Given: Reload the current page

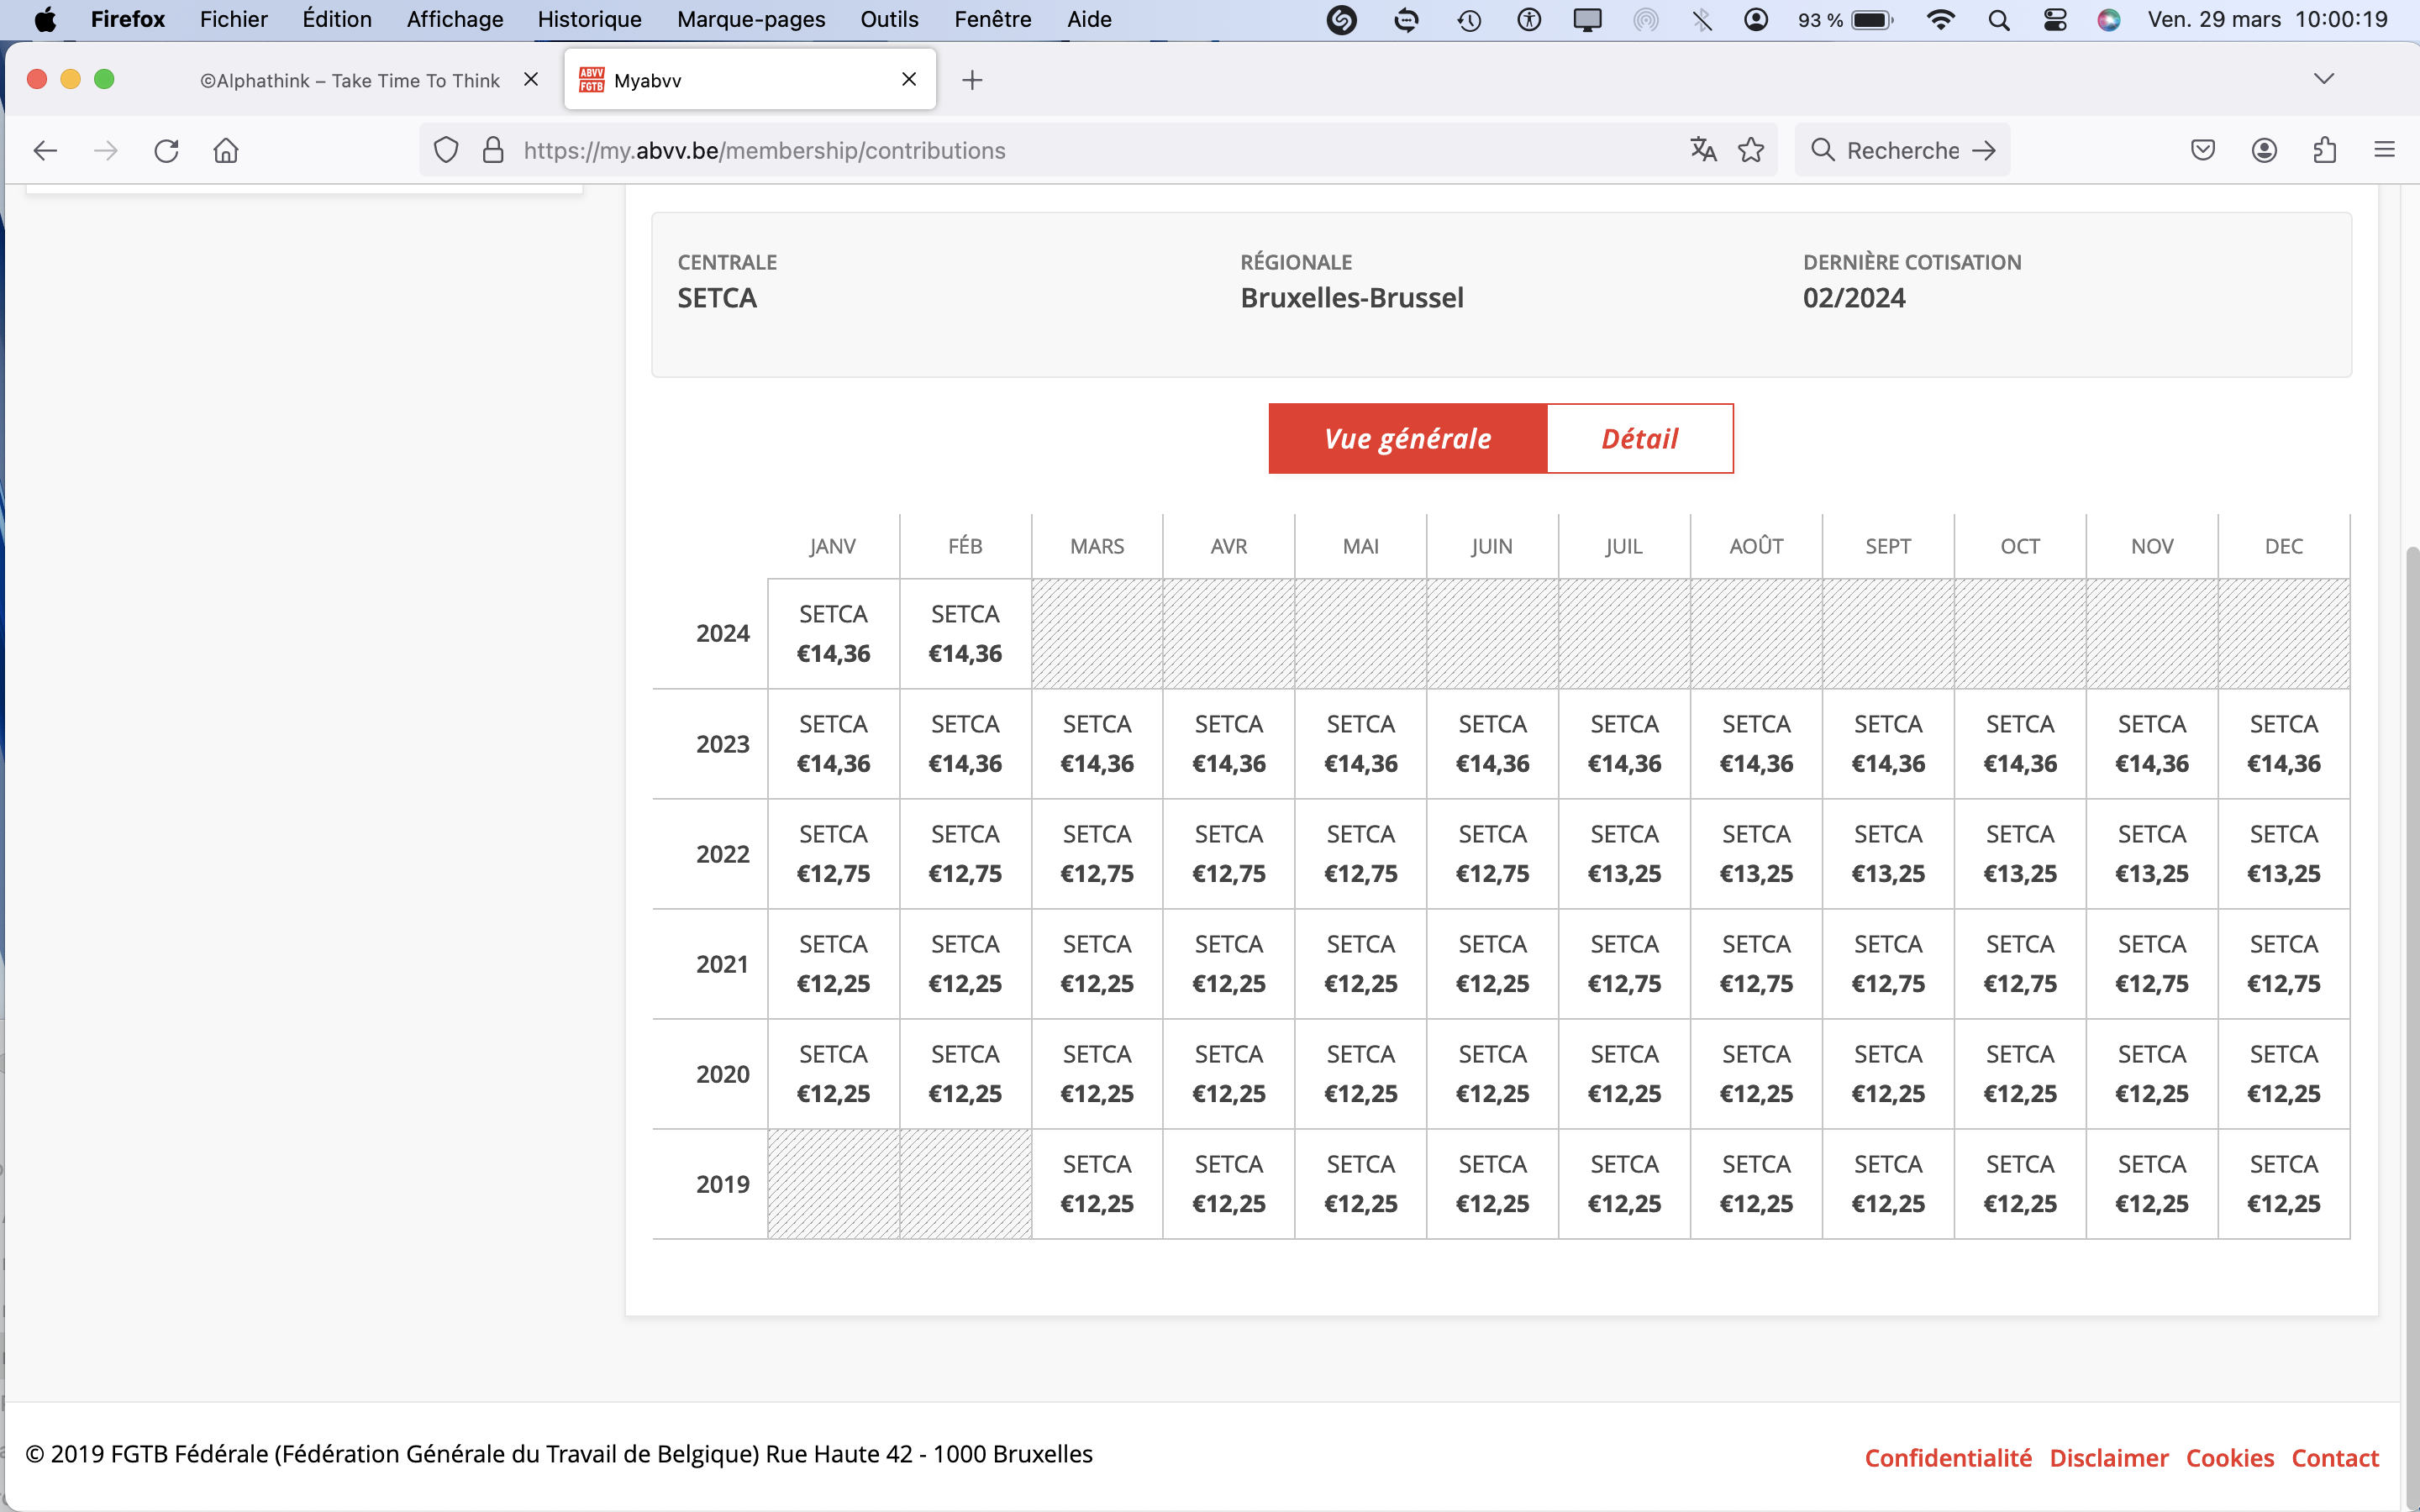Looking at the screenshot, I should point(166,150).
